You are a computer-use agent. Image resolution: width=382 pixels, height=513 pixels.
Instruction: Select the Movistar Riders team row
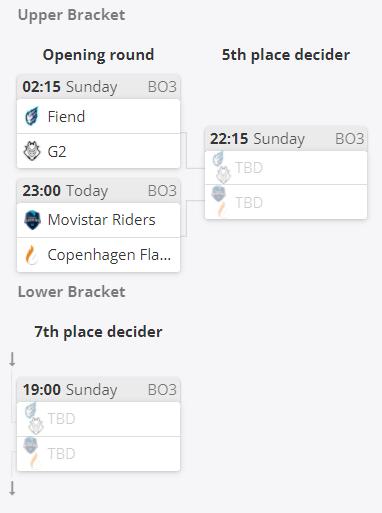point(98,220)
